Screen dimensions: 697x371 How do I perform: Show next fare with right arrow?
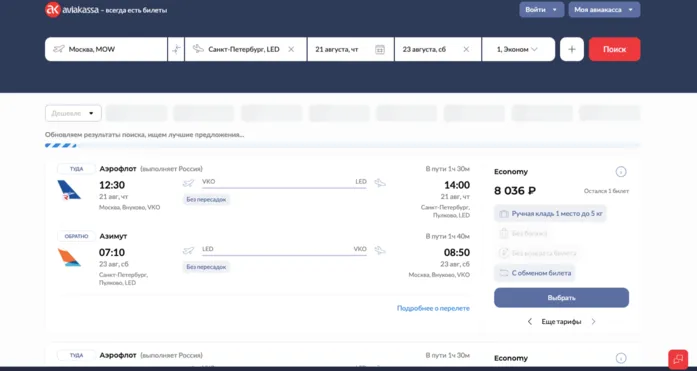pos(593,321)
